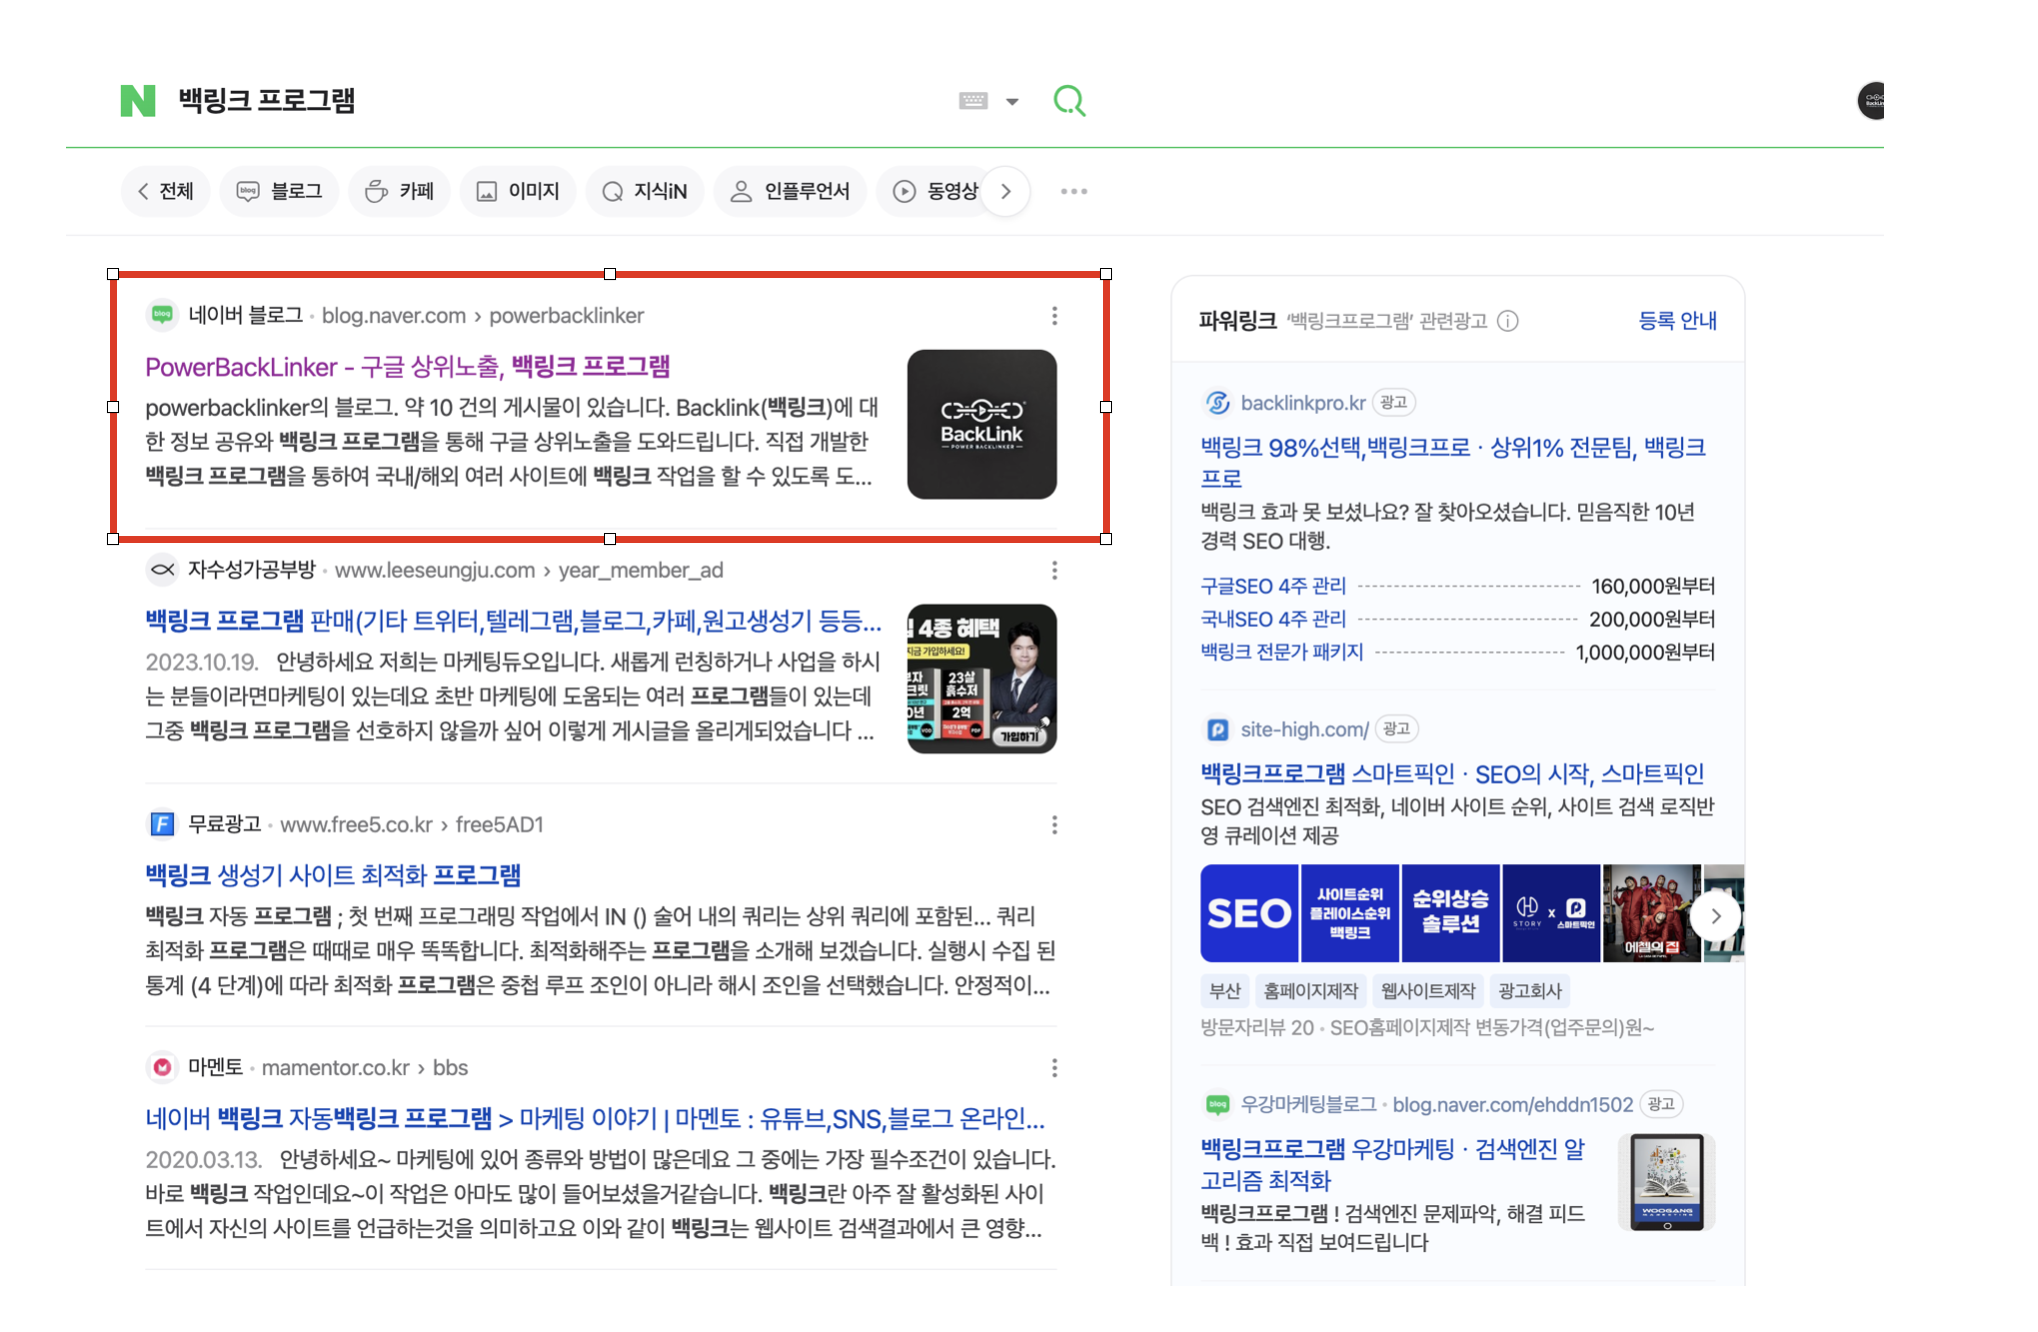Advance ad image carousel with arrow
Image resolution: width=2038 pixels, height=1332 pixels.
[1716, 916]
